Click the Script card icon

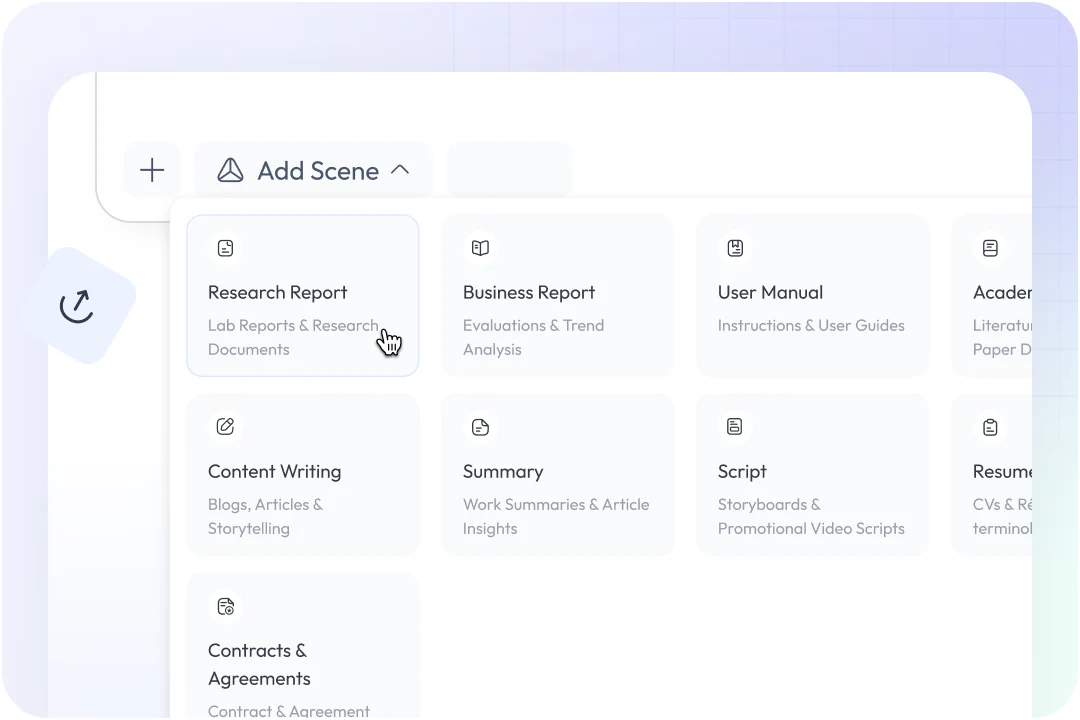(x=736, y=427)
